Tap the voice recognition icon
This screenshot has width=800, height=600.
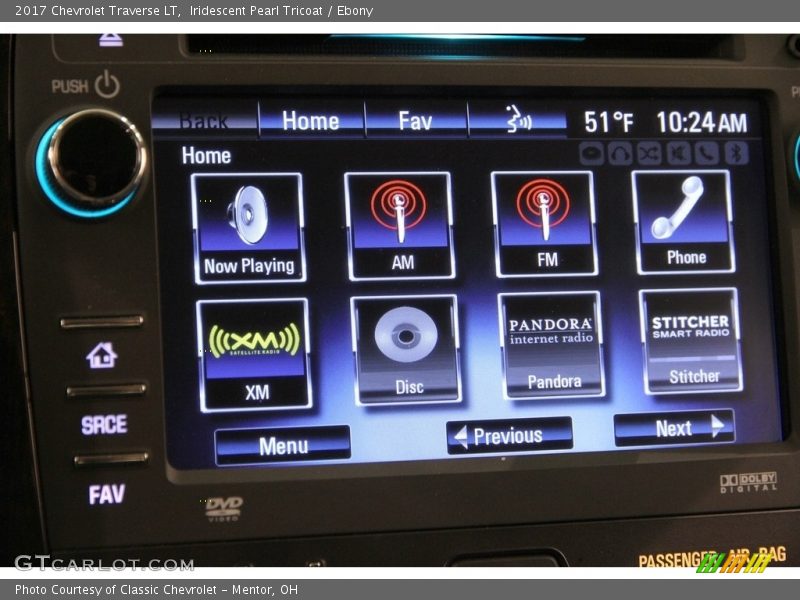[x=517, y=119]
